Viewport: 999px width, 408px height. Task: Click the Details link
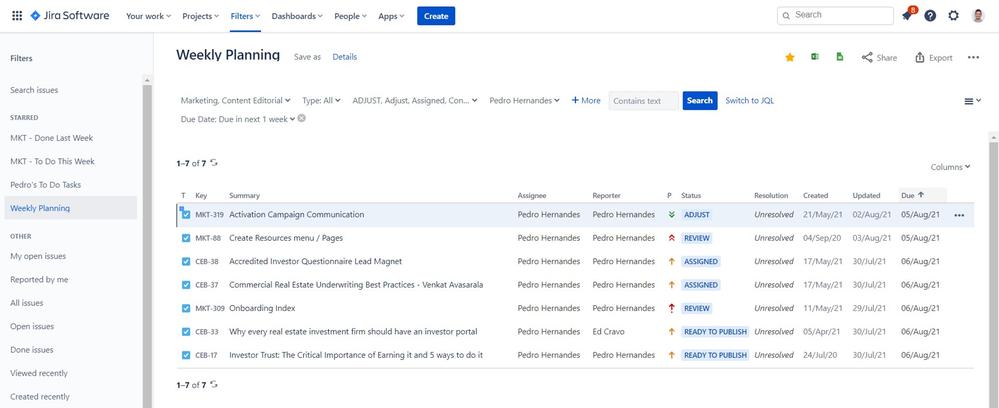345,57
